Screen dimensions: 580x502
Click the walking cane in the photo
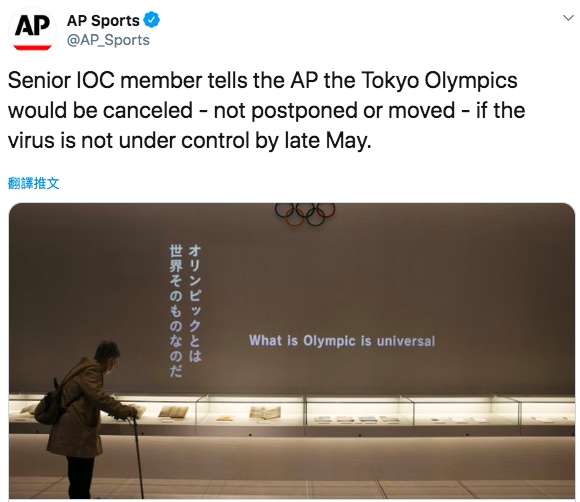pos(137,457)
